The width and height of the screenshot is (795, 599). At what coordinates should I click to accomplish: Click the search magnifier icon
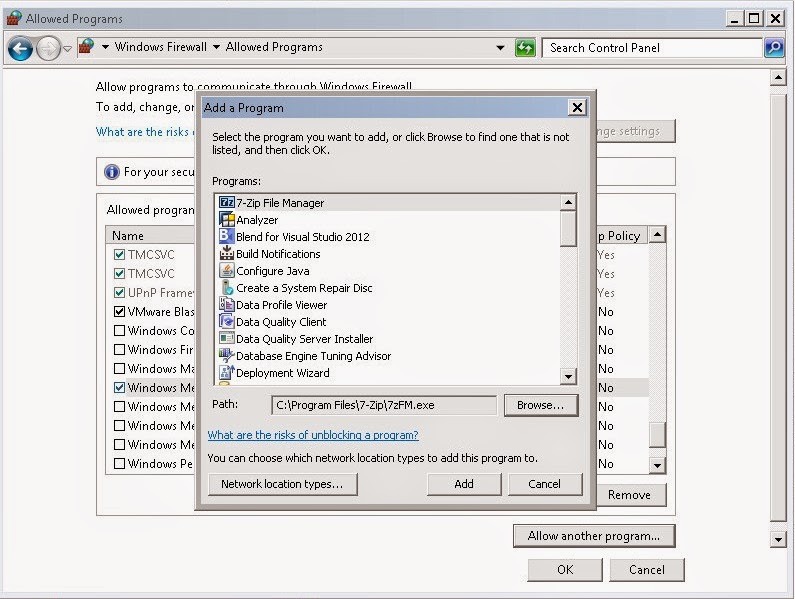(774, 48)
